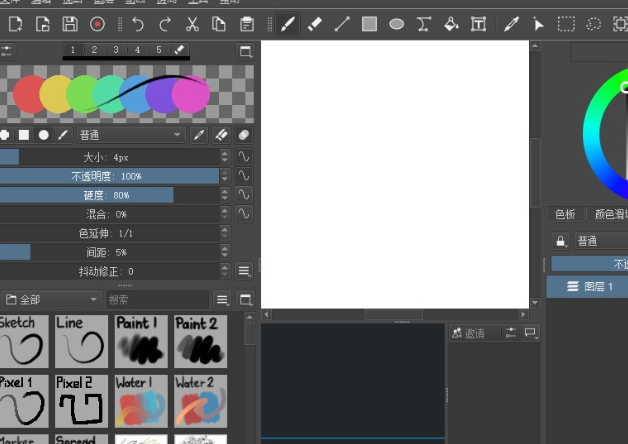The height and width of the screenshot is (444, 628).
Task: Start recording with red record icon
Action: 97,24
